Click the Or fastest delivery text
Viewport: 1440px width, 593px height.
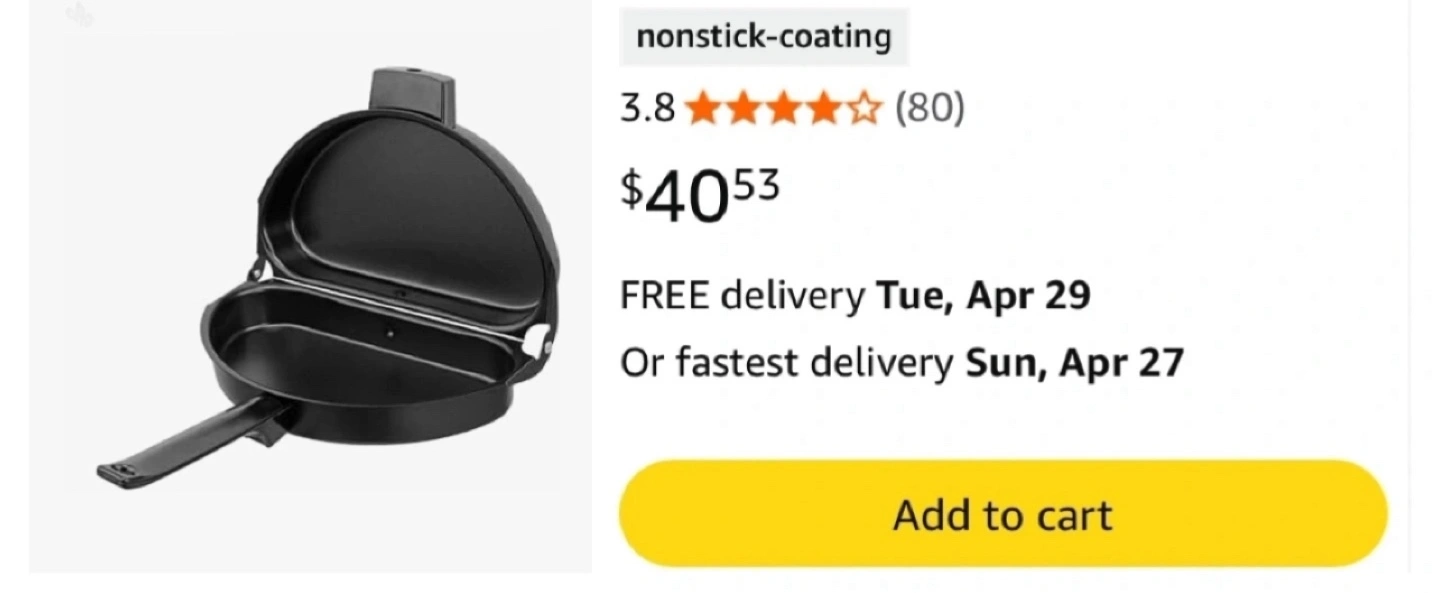[x=786, y=363]
